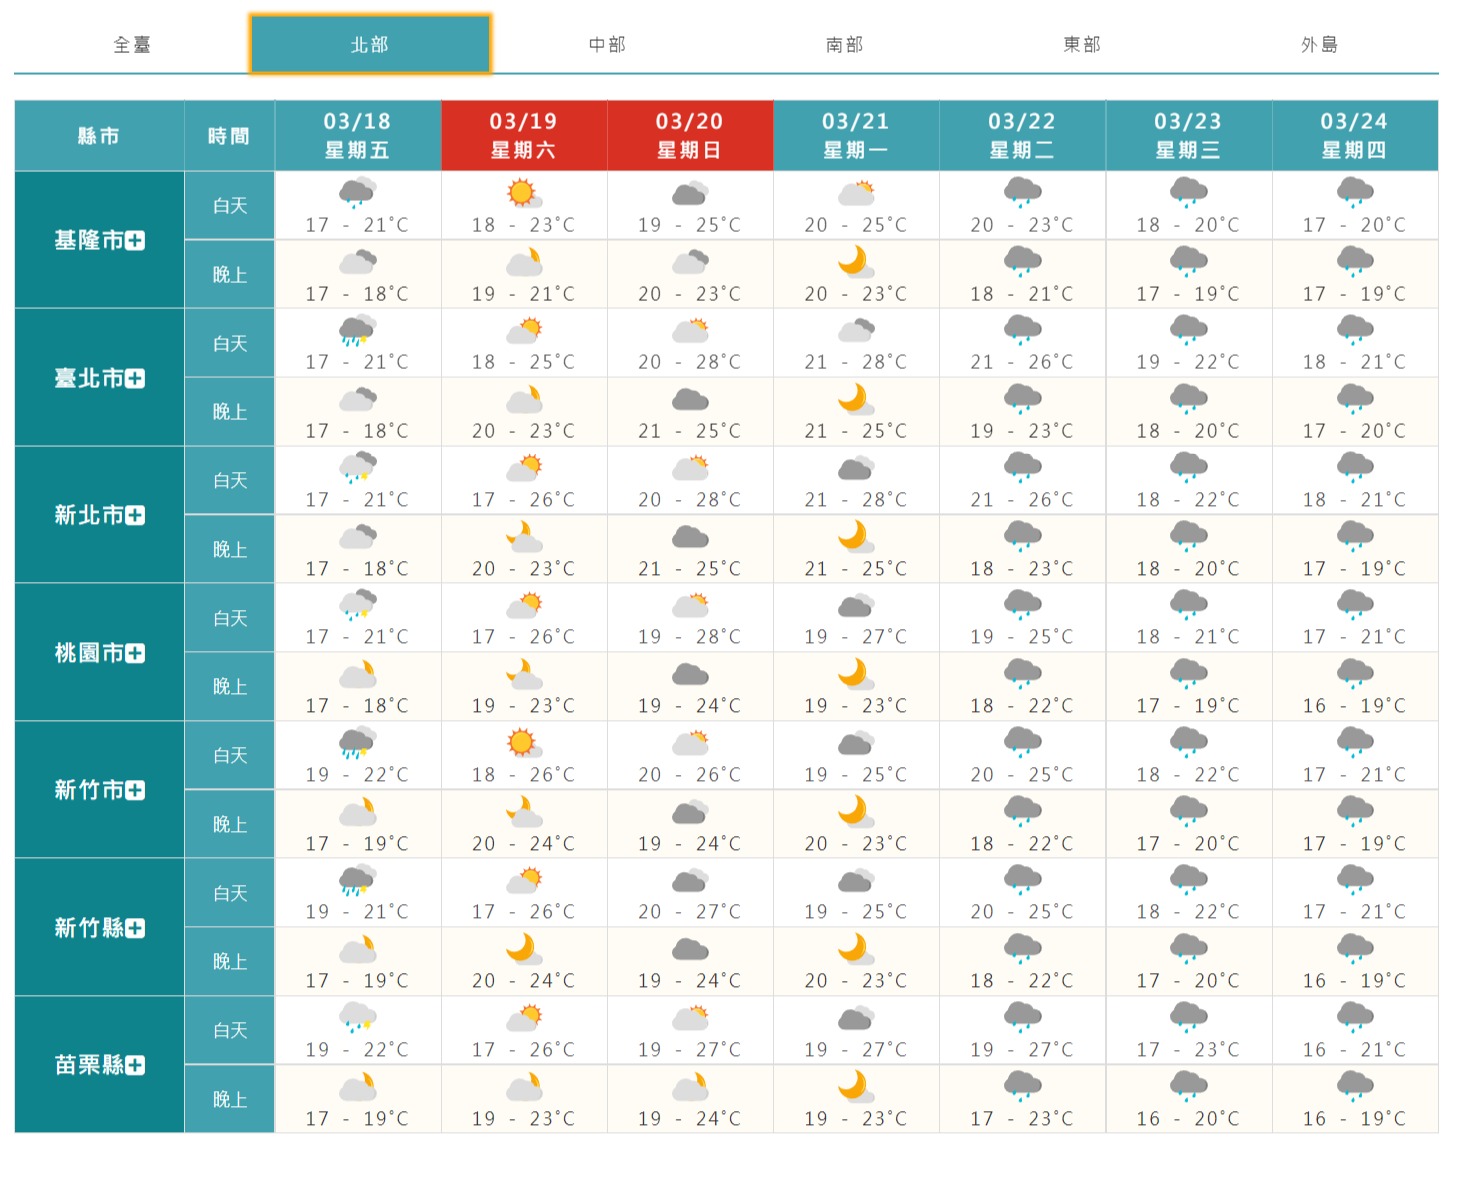Click sunny icon for 新竹市 03/19 daytime
The image size is (1475, 1182).
[522, 743]
